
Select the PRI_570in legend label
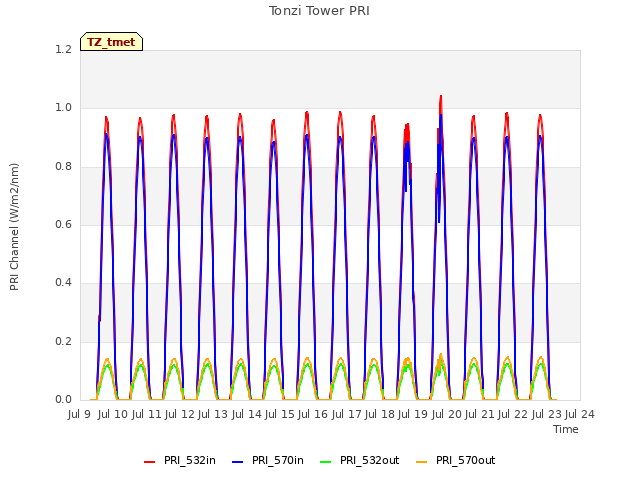coord(278,460)
